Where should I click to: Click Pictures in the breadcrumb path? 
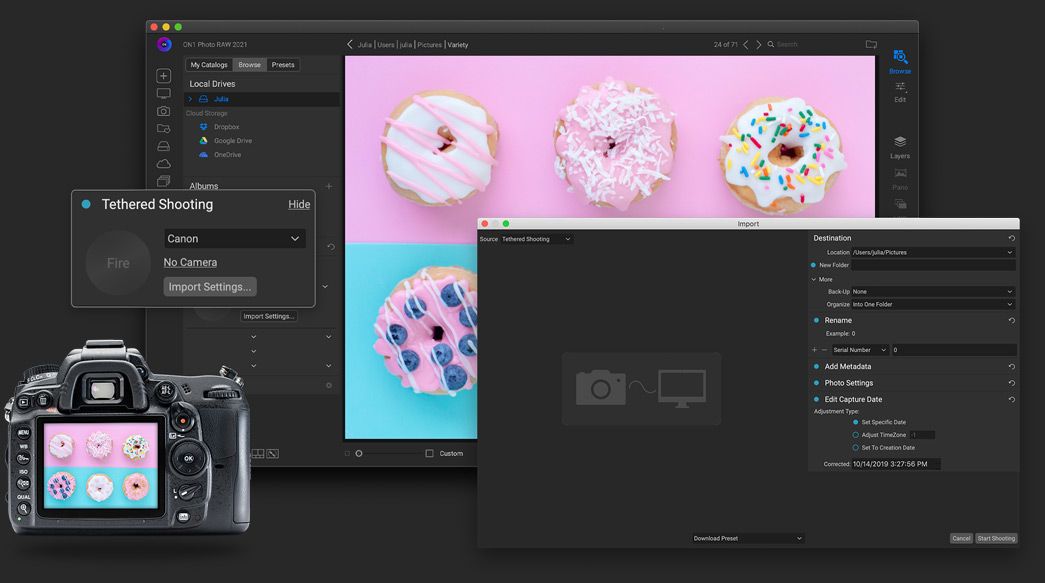coord(429,45)
